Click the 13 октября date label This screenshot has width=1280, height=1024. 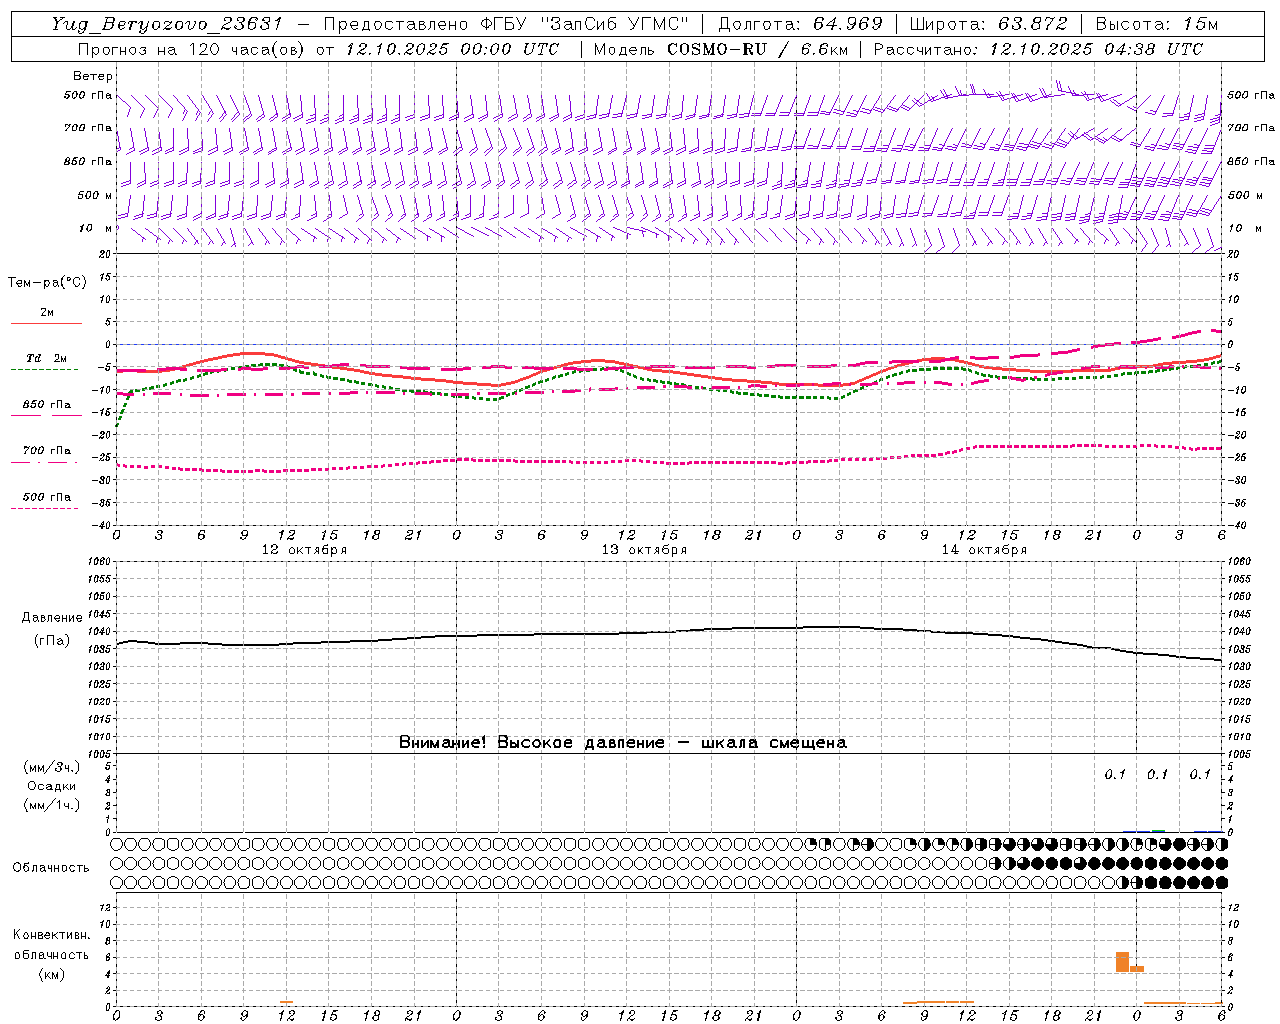644,550
